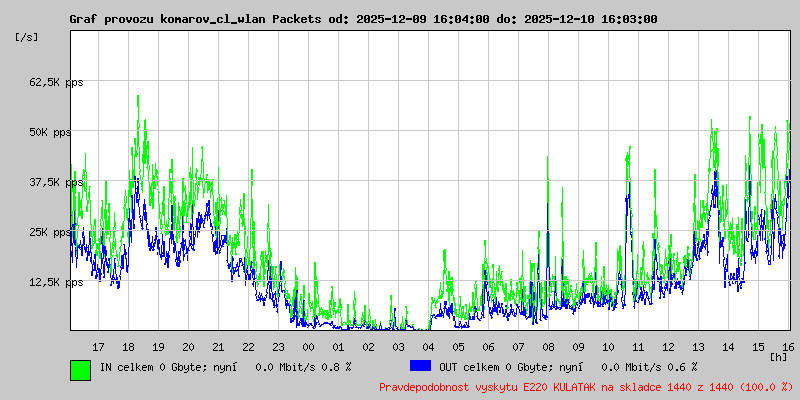Click hour label '11' on the time axis
The image size is (800, 400).
pos(638,347)
